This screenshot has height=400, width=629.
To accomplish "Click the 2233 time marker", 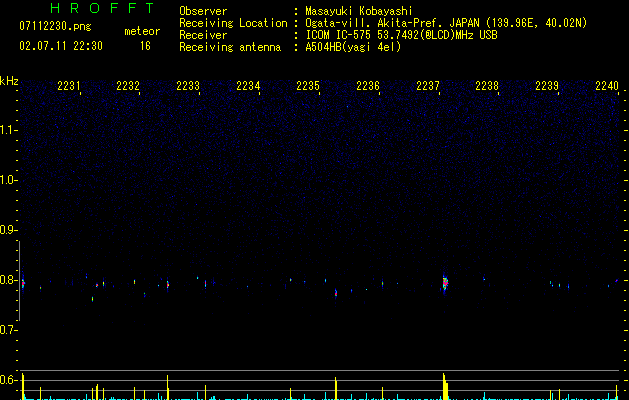I will pos(188,86).
